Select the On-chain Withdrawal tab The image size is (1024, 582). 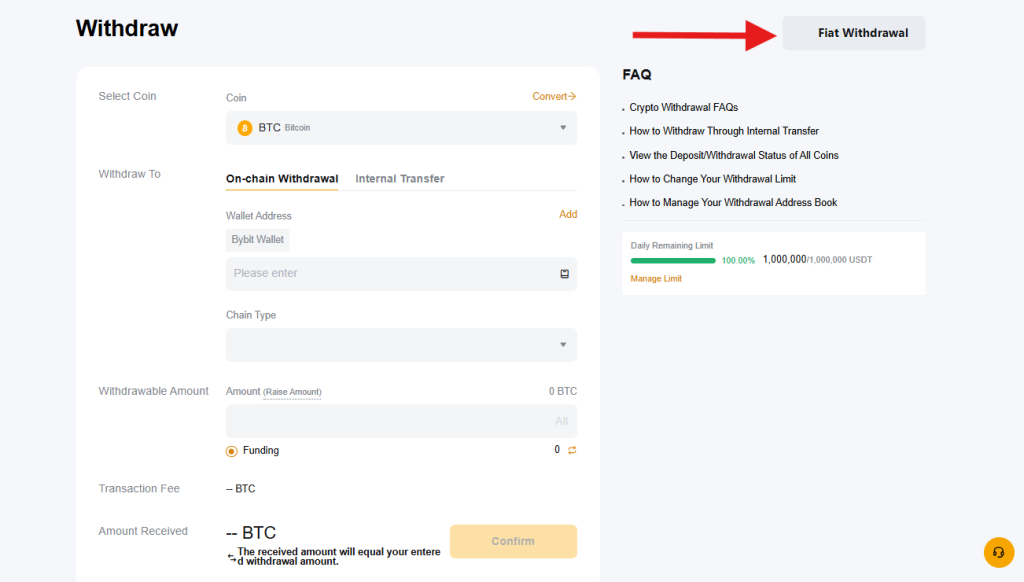pyautogui.click(x=281, y=178)
